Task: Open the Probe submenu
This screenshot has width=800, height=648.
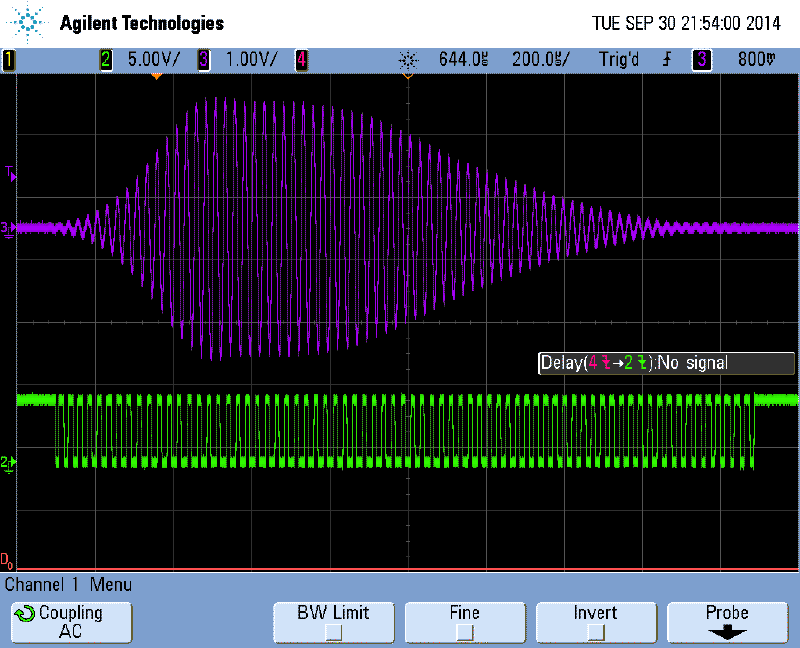Action: 727,622
